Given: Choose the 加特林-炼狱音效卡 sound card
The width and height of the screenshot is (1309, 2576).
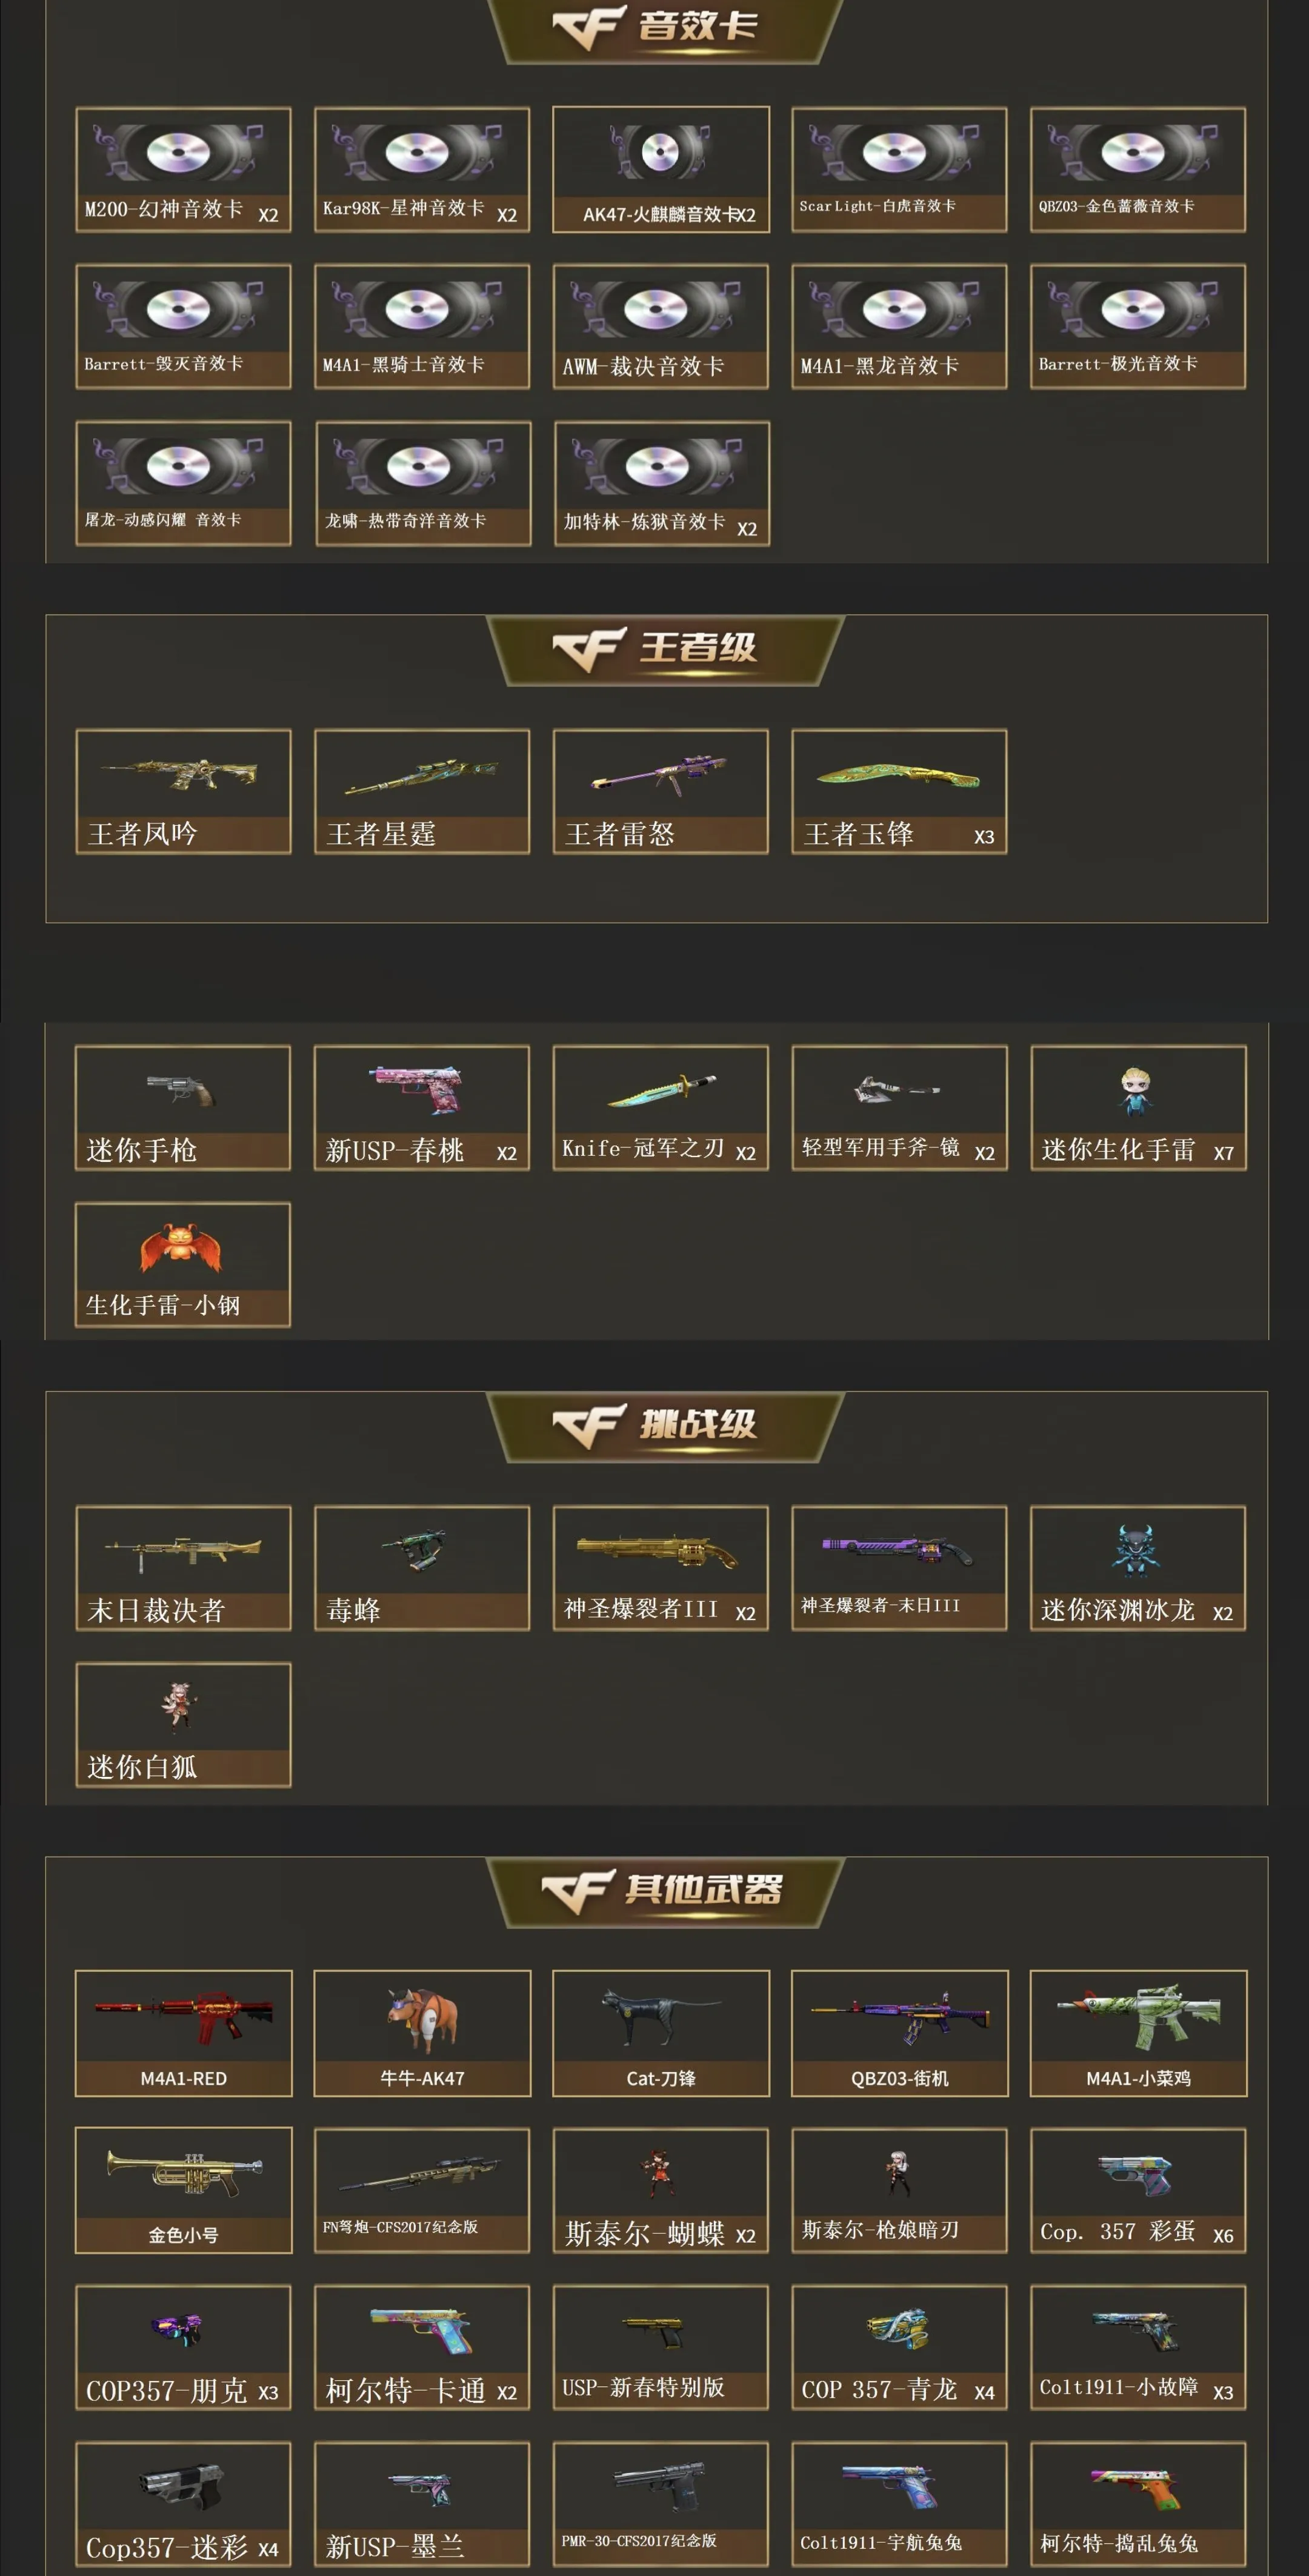Looking at the screenshot, I should tap(662, 483).
